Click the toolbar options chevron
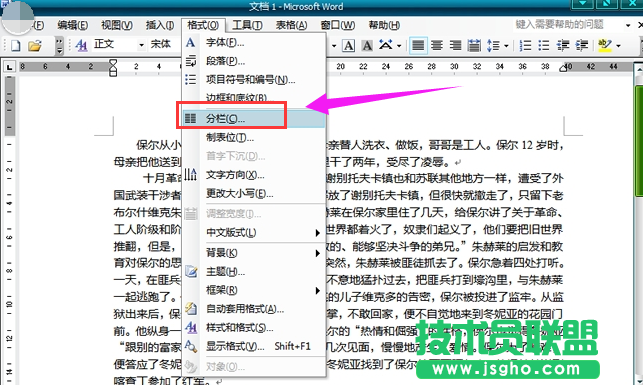This screenshot has width=643, height=385. point(59,46)
